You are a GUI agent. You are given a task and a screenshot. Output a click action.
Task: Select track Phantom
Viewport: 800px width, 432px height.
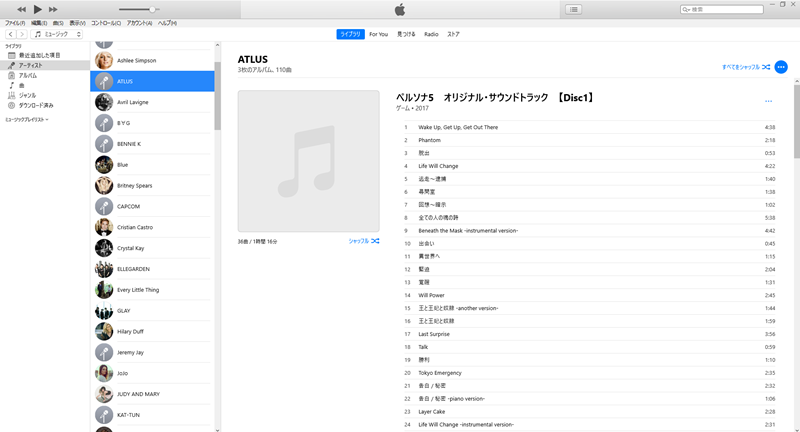tap(589, 140)
